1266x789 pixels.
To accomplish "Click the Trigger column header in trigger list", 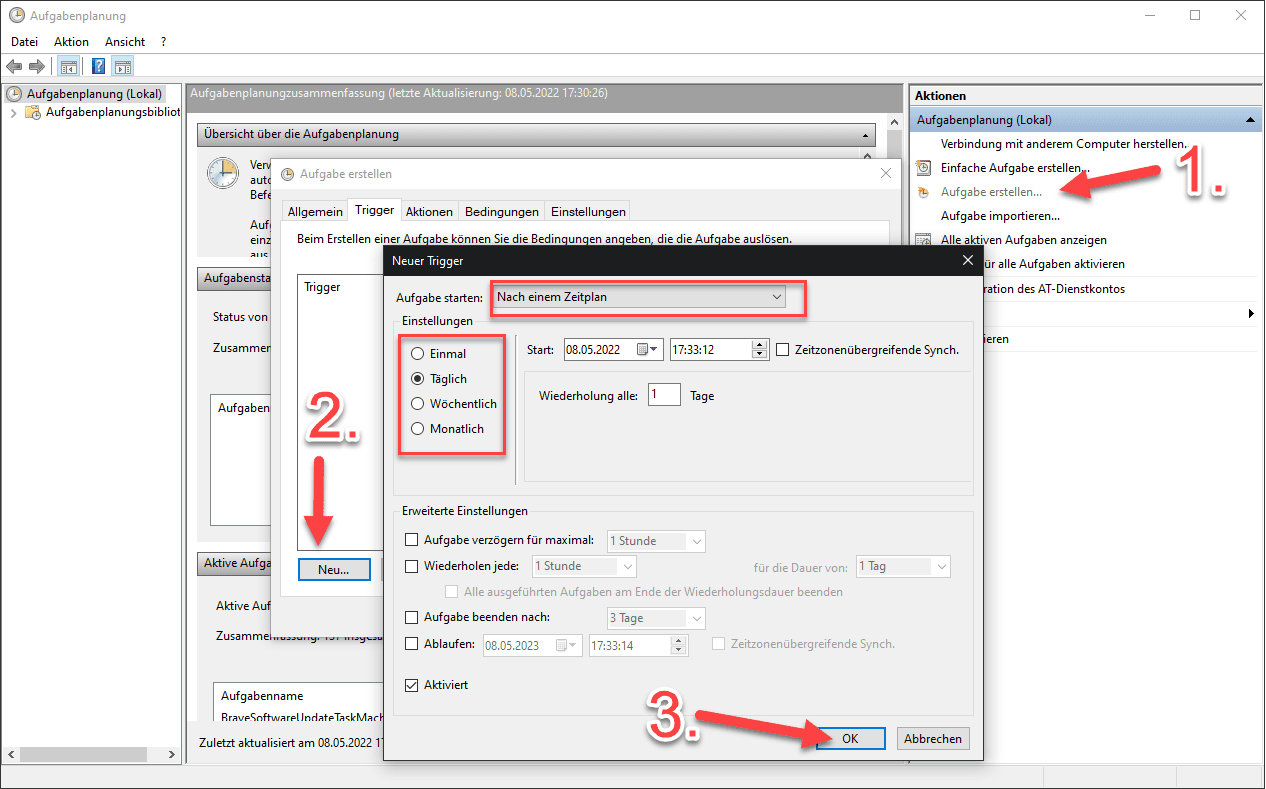I will [x=322, y=287].
